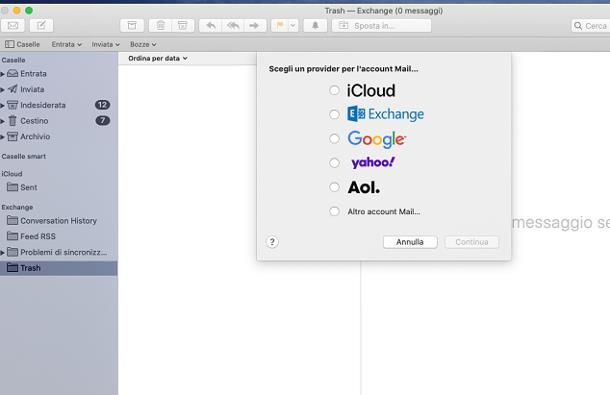Compose a new message with pencil icon
Screen dimensions: 610x395
coord(41,26)
